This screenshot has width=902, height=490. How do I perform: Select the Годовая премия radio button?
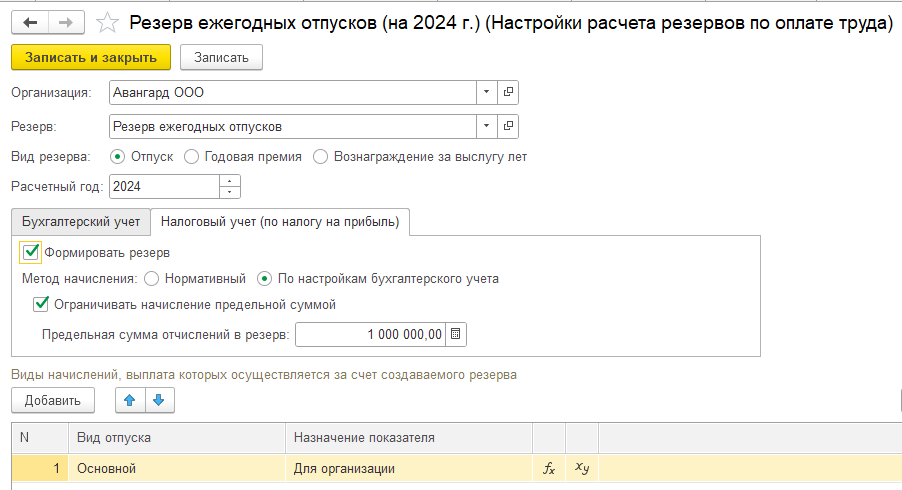tap(192, 156)
